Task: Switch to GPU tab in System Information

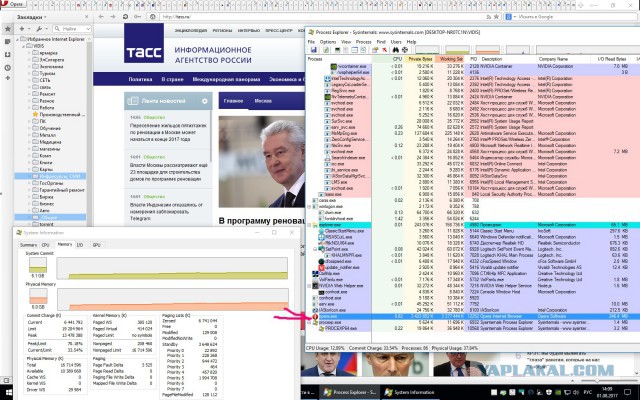Action: pos(96,245)
